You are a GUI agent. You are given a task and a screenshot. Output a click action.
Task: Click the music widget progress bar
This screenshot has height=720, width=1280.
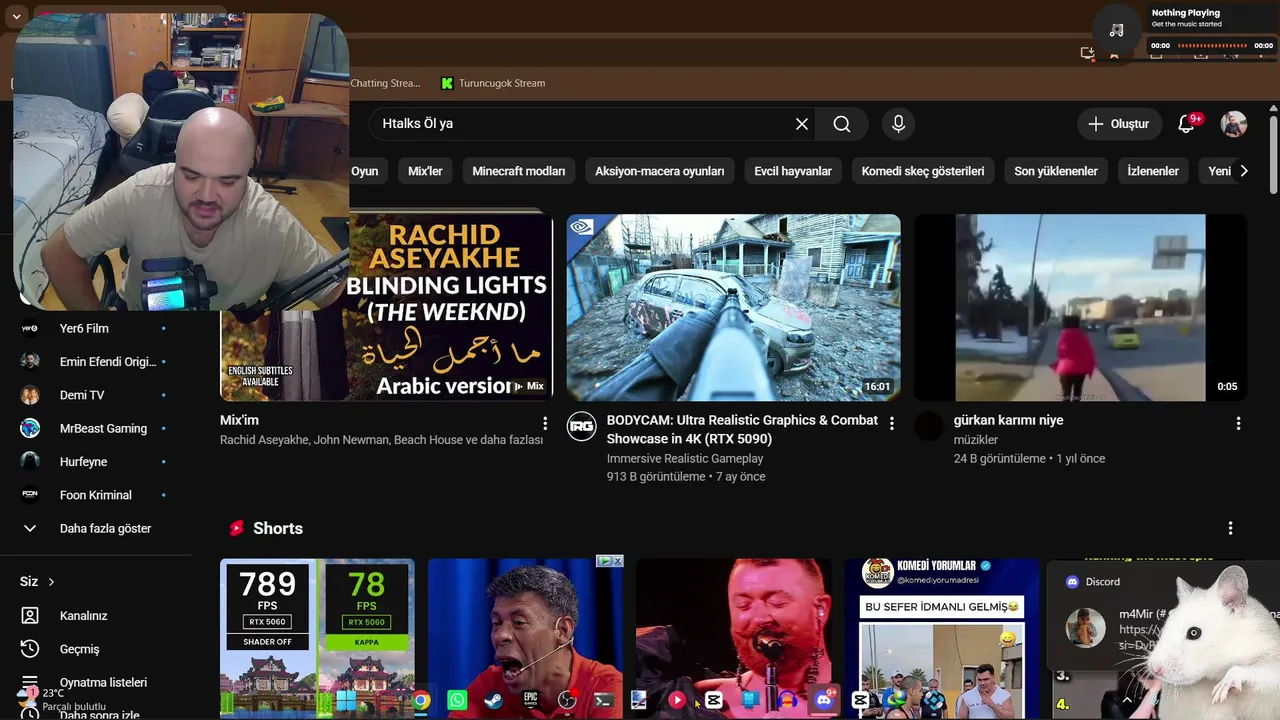pyautogui.click(x=1212, y=45)
